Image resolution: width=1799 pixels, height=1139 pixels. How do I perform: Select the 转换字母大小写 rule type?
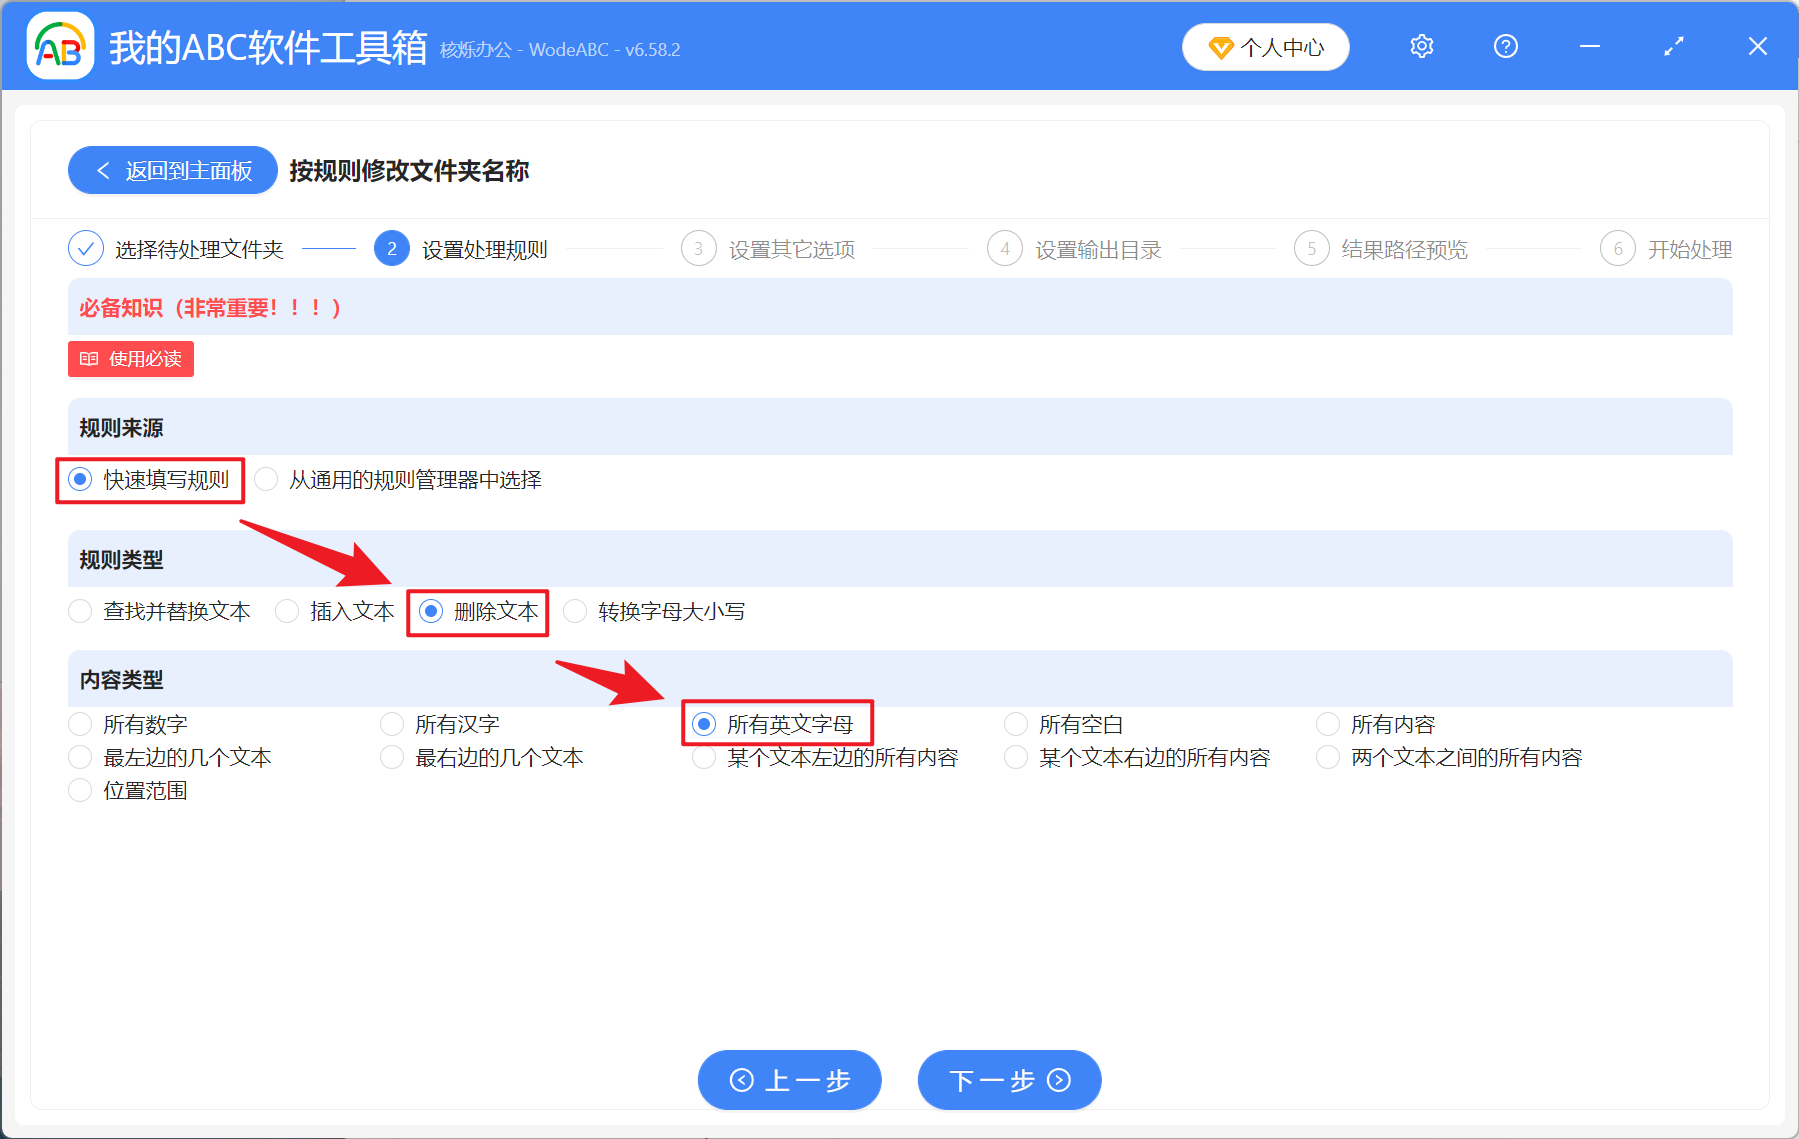575,611
